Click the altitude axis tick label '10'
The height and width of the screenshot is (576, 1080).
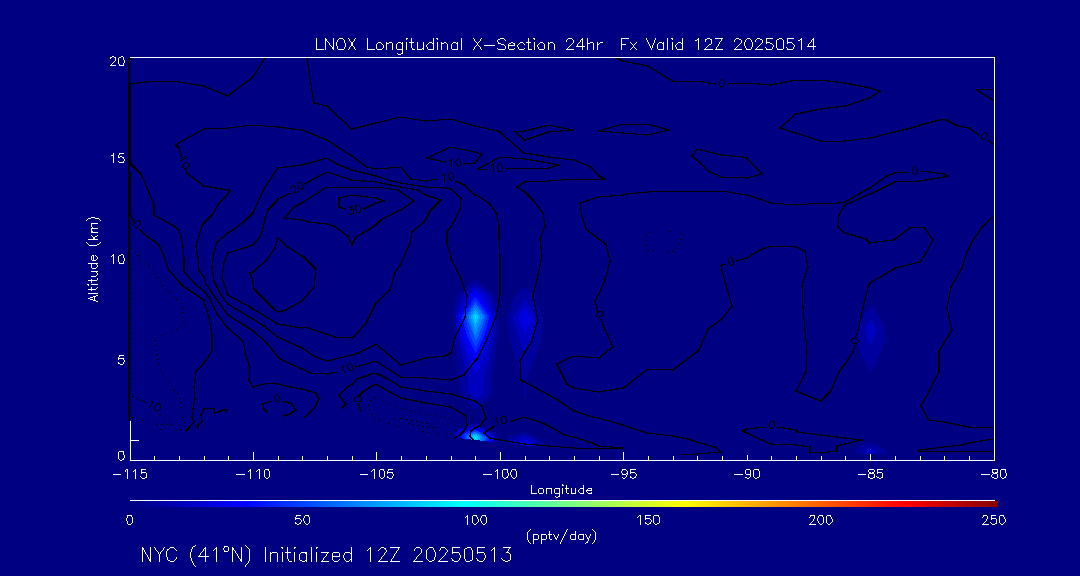pyautogui.click(x=116, y=259)
